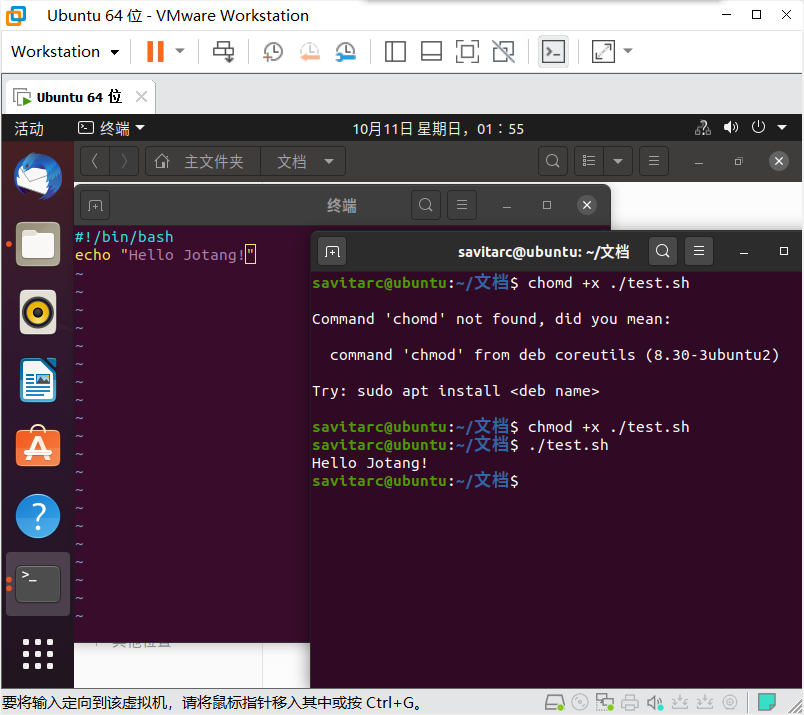Open clock and calendar panel
Image resolution: width=804 pixels, height=715 pixels.
coord(438,128)
